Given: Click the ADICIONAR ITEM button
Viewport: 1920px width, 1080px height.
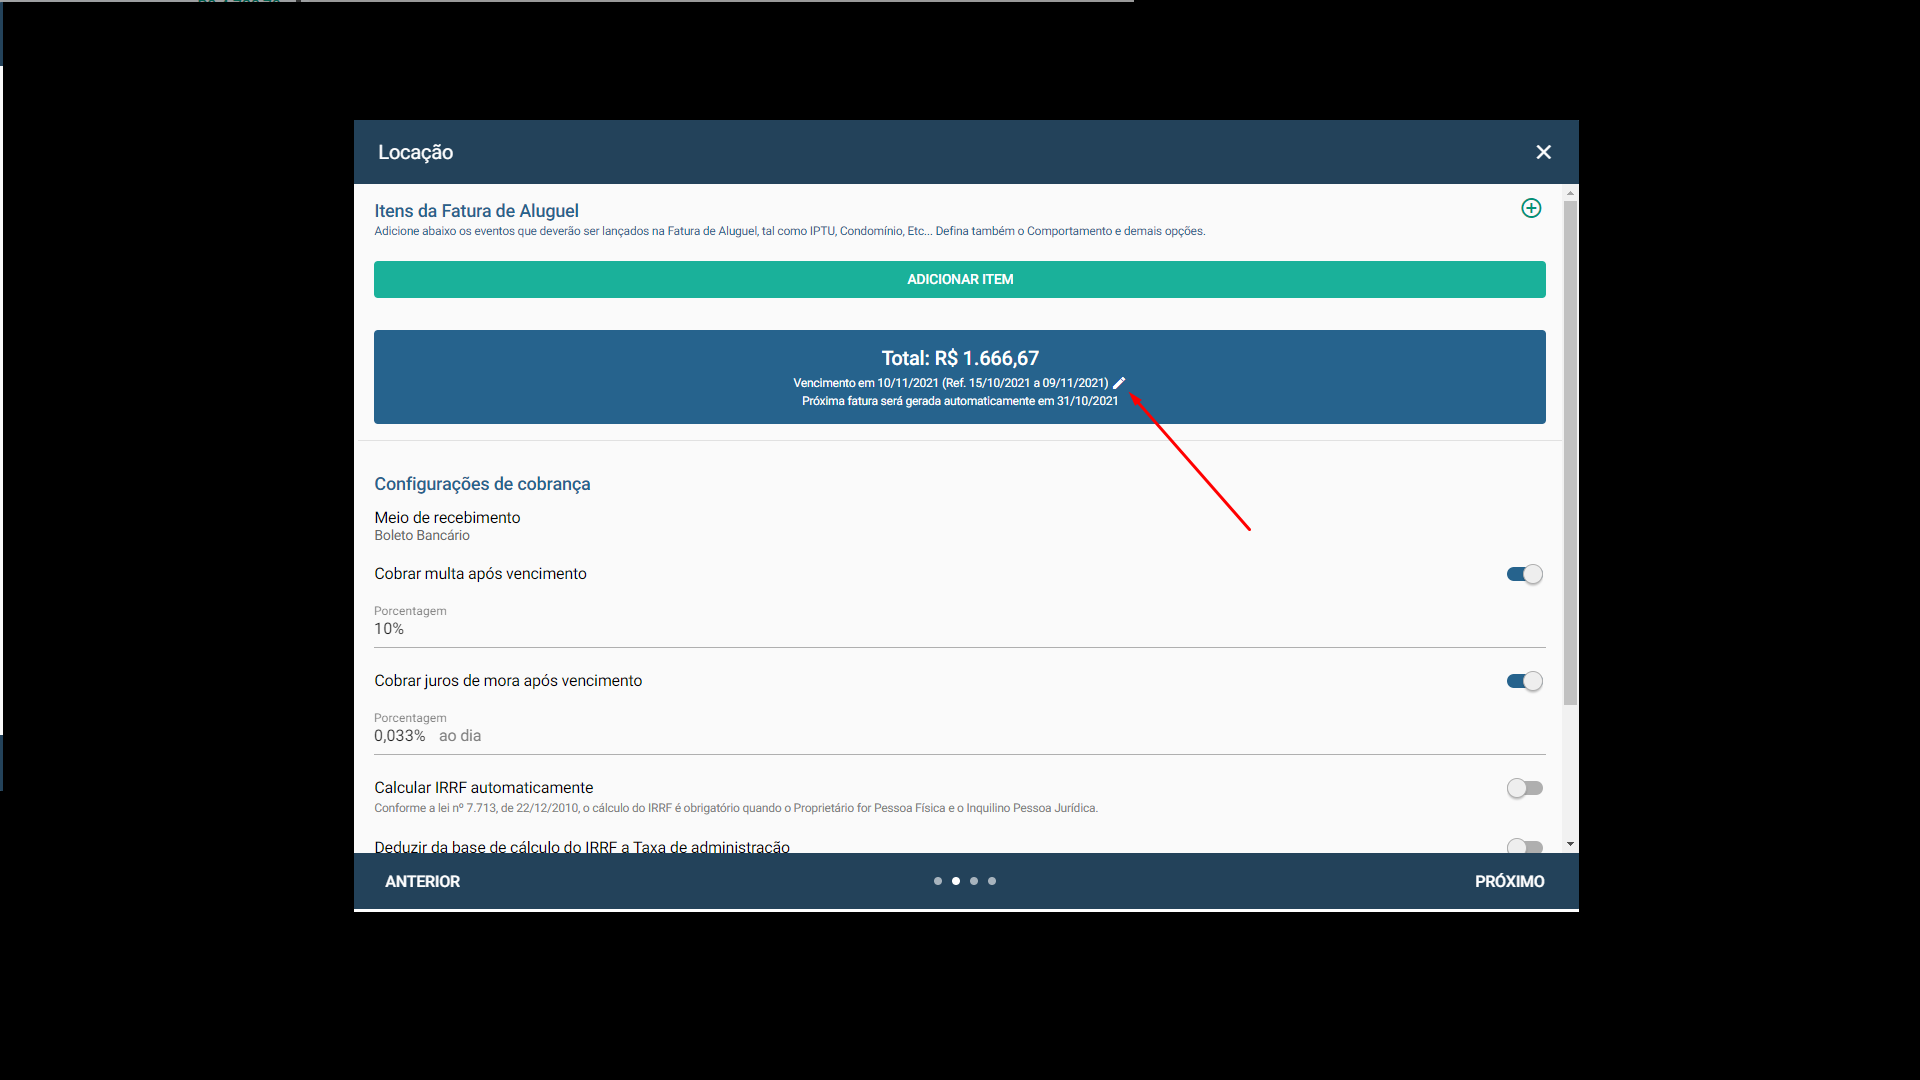Looking at the screenshot, I should (959, 279).
